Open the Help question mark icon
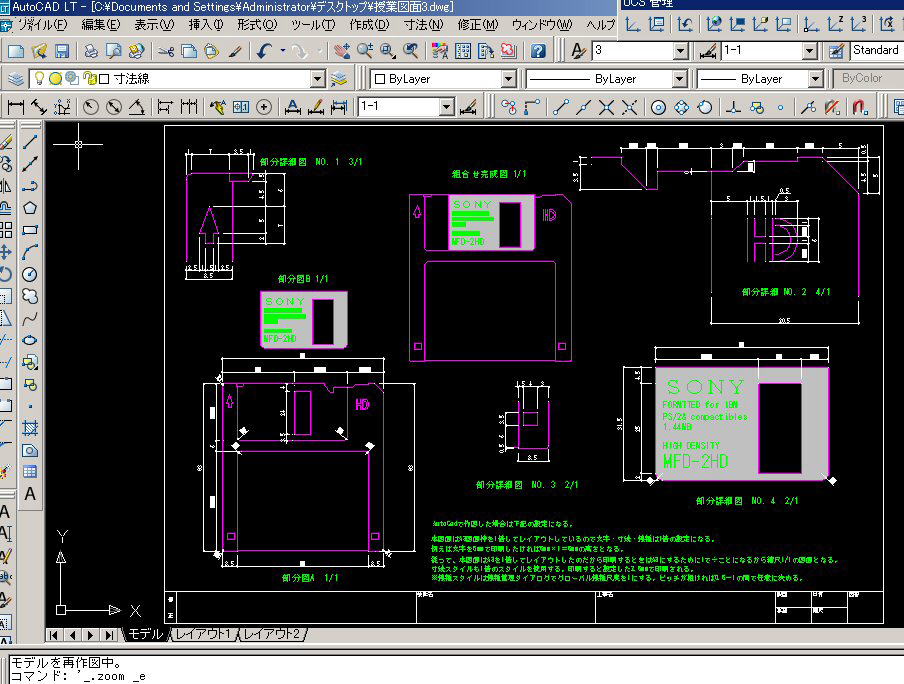Viewport: 904px width, 684px height. (538, 51)
